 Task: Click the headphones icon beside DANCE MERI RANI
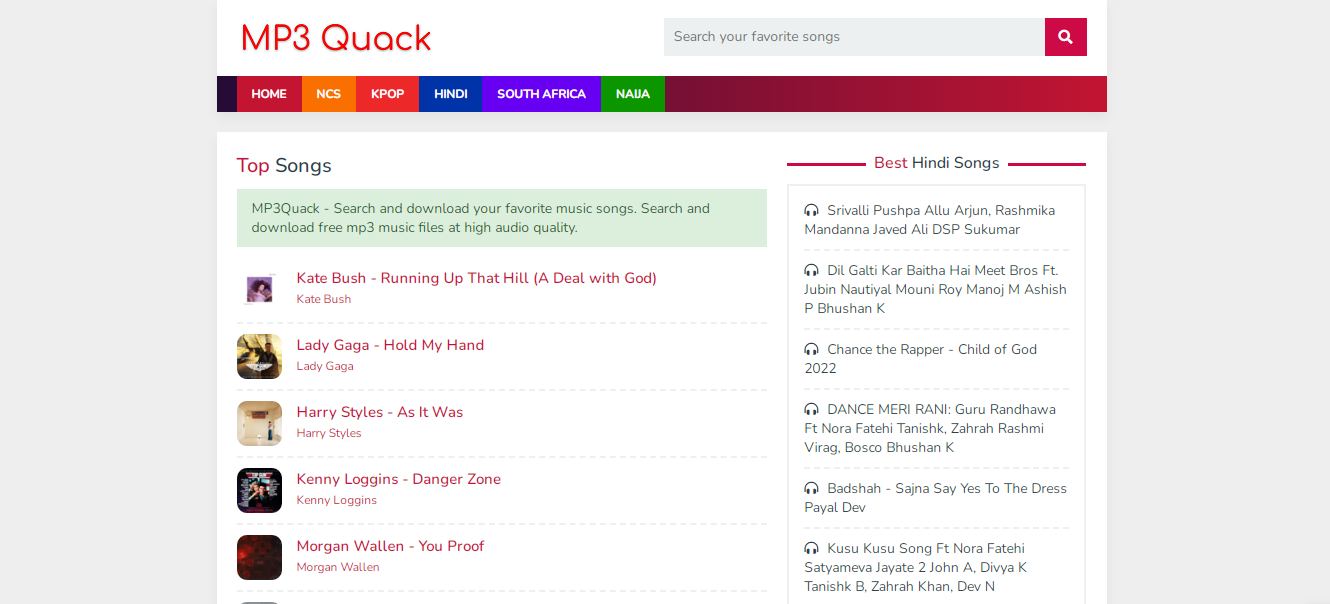[x=811, y=410]
